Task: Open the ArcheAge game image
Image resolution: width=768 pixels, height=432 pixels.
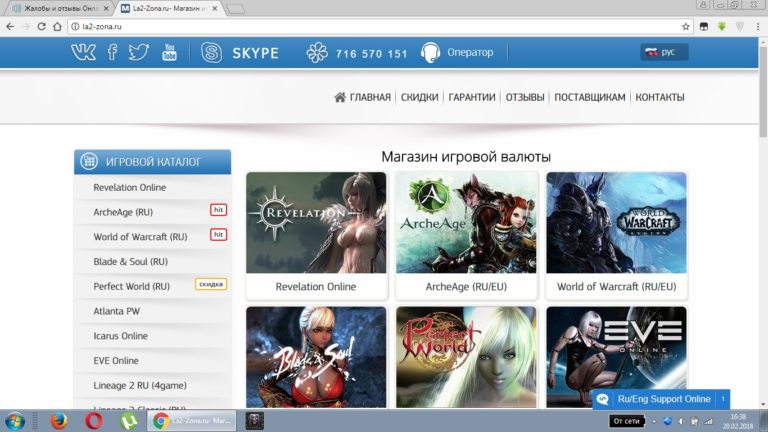Action: 466,222
